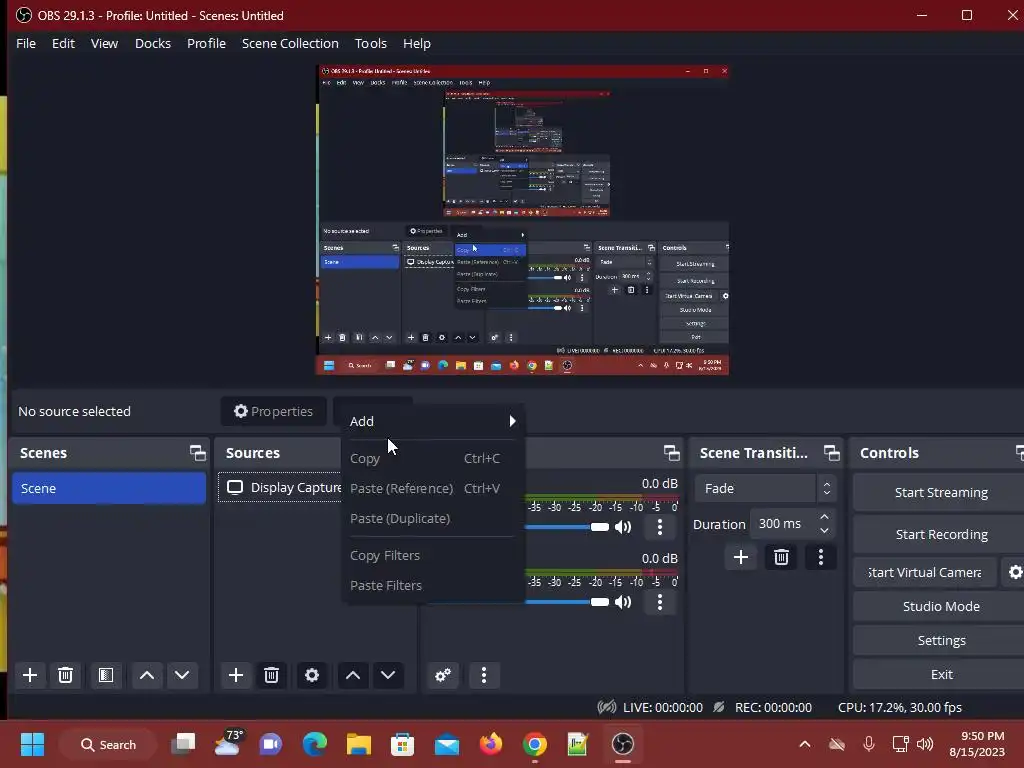Open options dots for upper audio channel
Image resolution: width=1024 pixels, height=768 pixels.
coord(660,527)
